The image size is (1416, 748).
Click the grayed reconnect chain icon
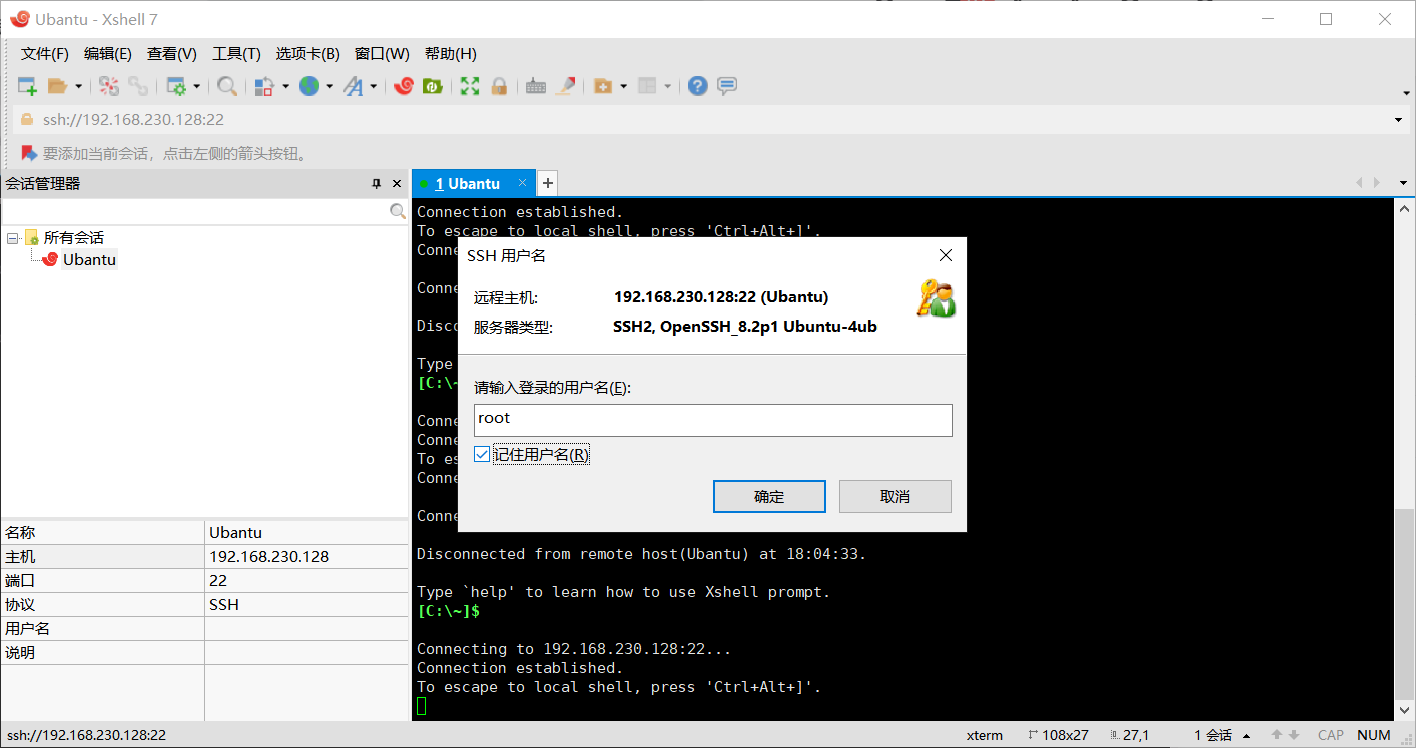click(x=138, y=87)
